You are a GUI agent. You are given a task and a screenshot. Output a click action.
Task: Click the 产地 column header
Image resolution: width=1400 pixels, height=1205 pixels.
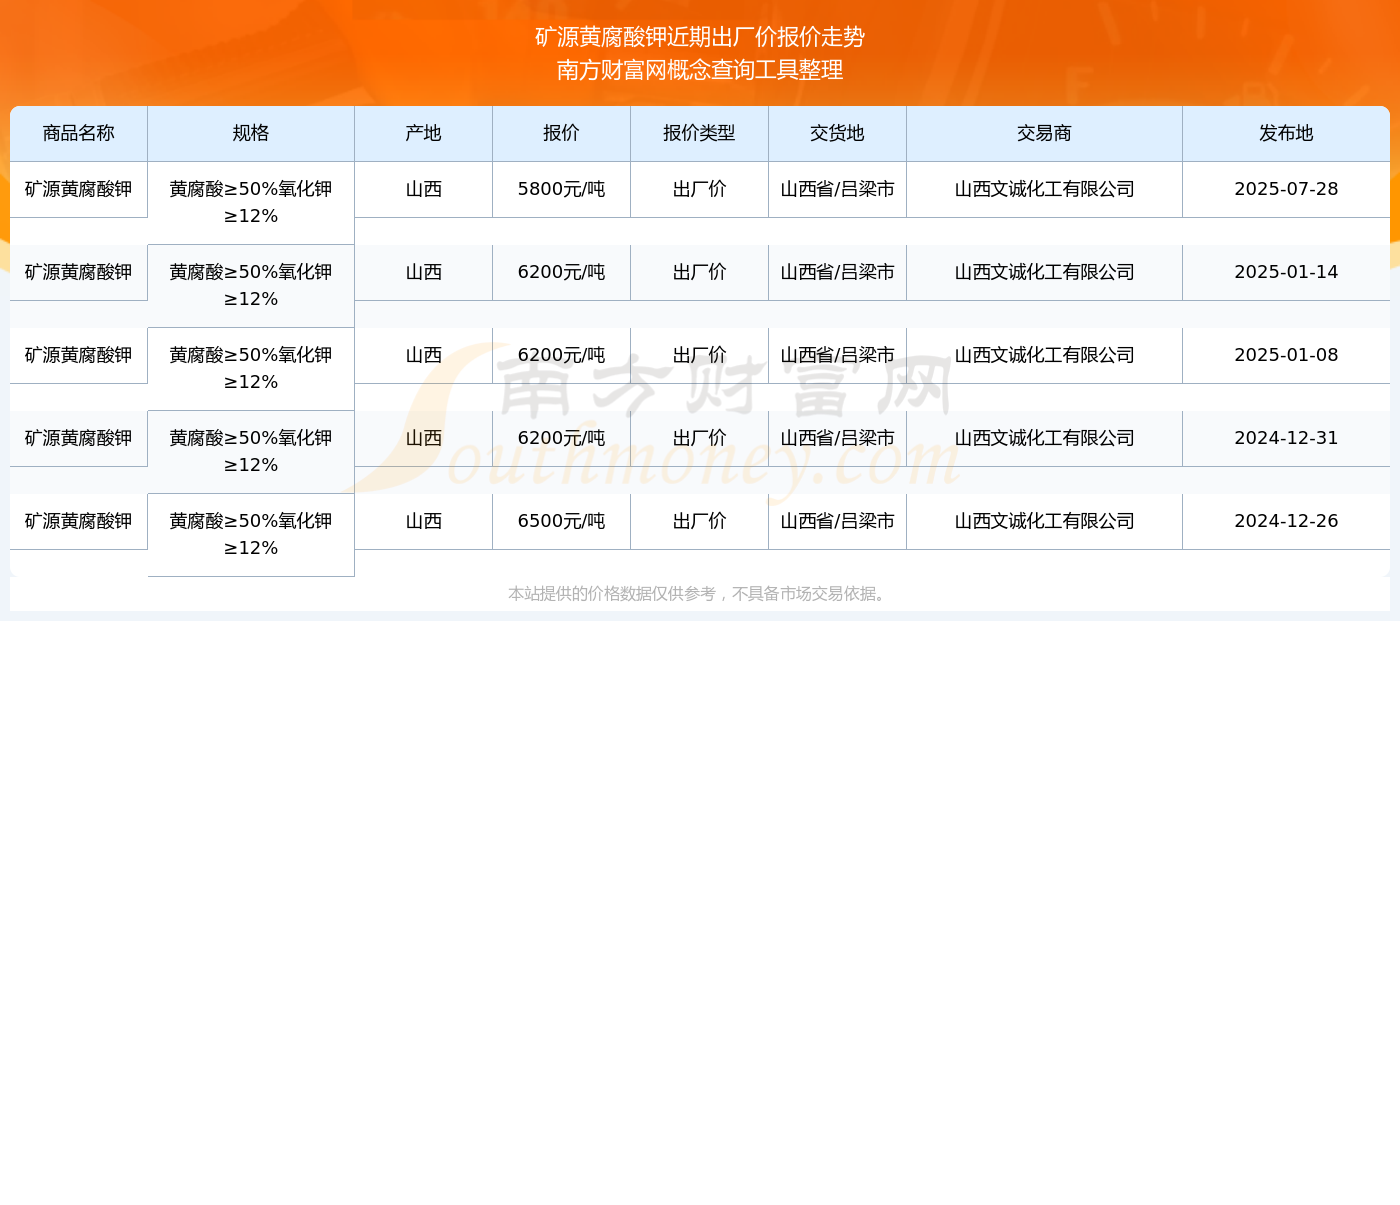point(424,133)
